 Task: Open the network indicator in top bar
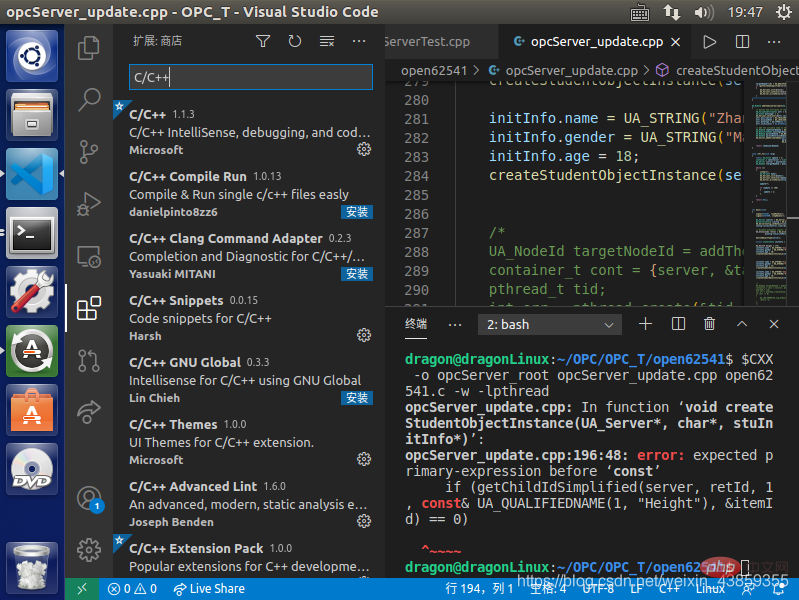pos(672,12)
